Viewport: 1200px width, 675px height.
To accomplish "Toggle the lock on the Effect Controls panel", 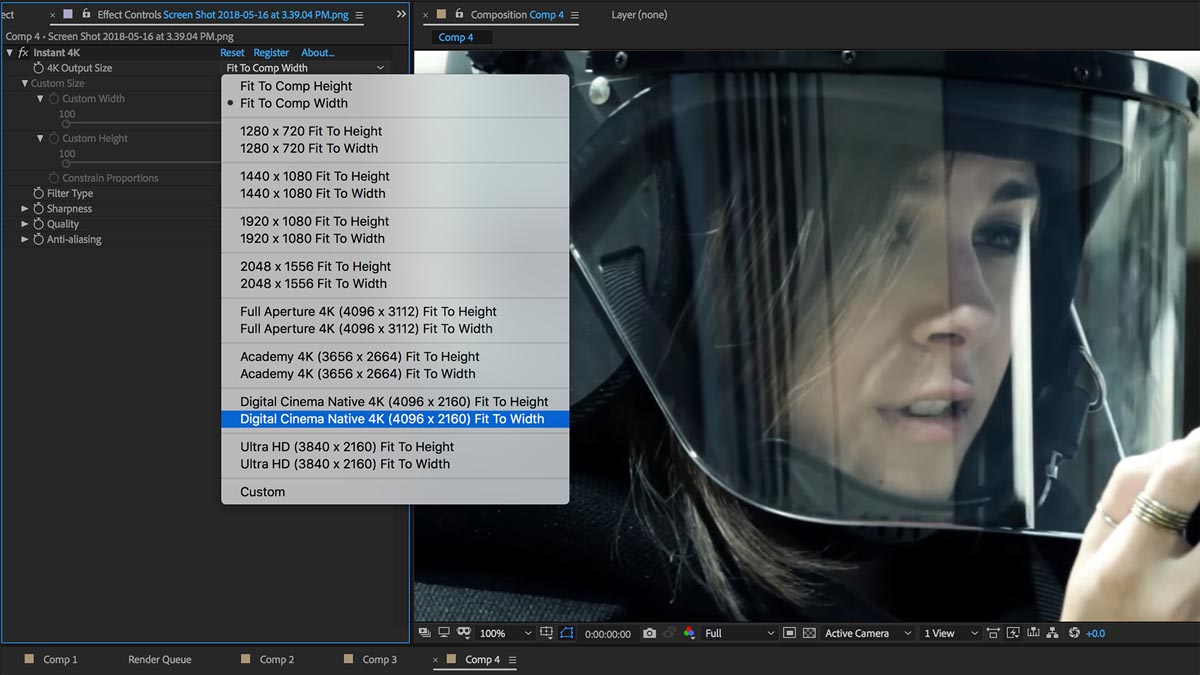I will pos(86,15).
